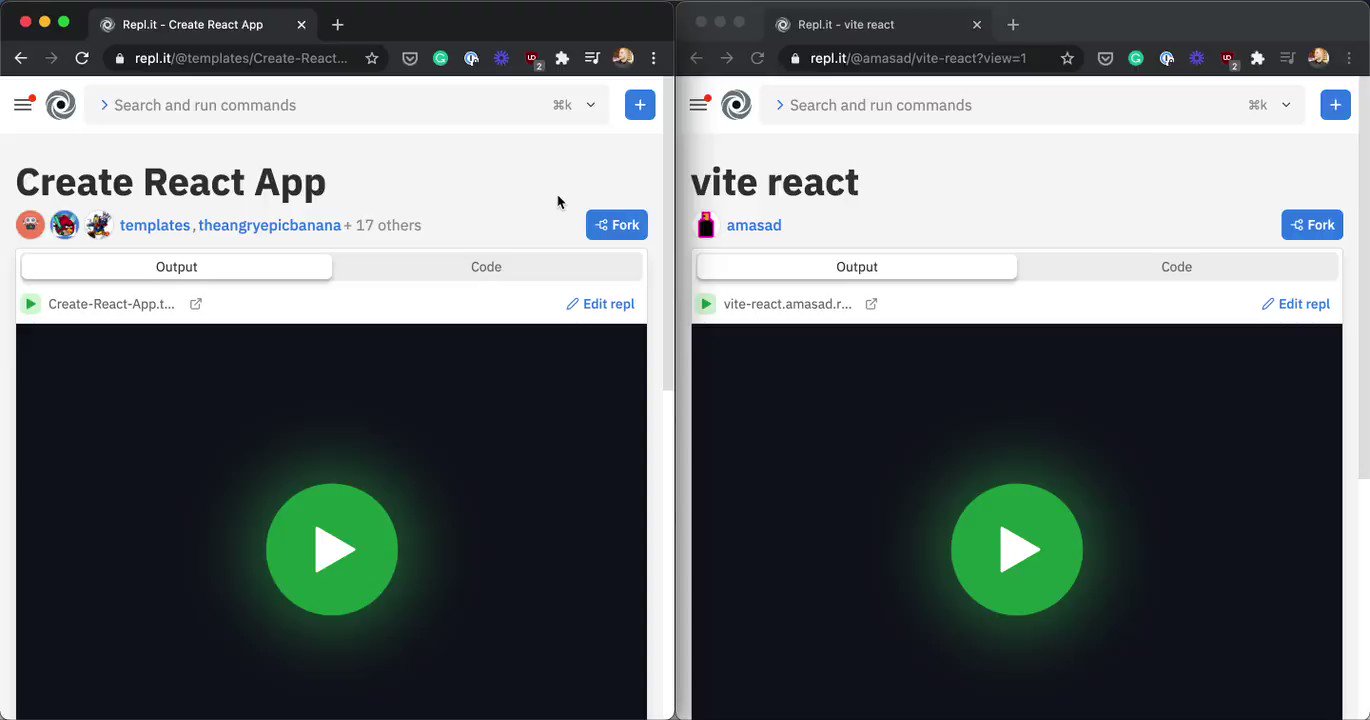Click the blue plus new repl button in Create React App window
This screenshot has height=720, width=1370.
(640, 105)
